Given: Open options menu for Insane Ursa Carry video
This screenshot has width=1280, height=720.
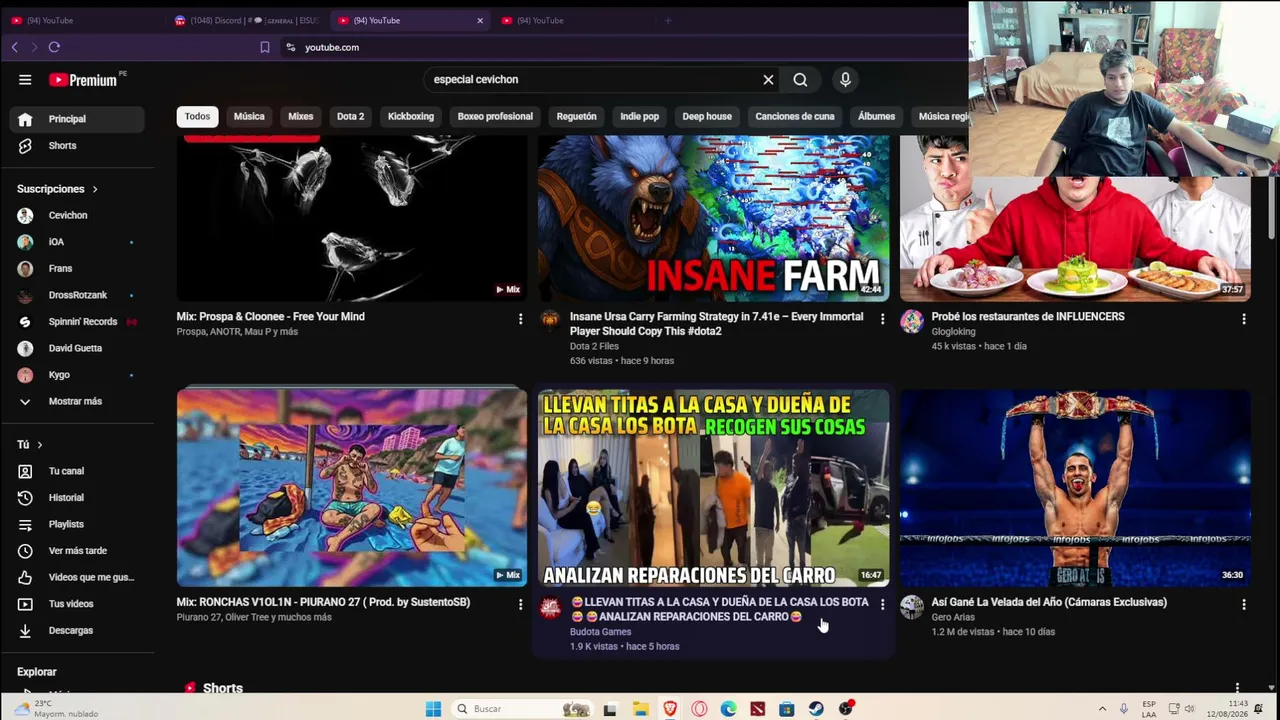Looking at the screenshot, I should coord(882,318).
